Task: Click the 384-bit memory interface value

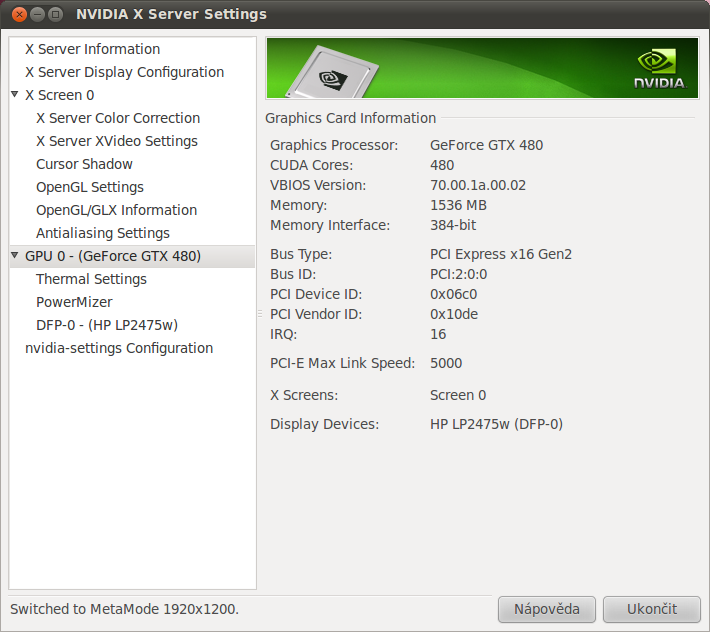Action: [453, 225]
